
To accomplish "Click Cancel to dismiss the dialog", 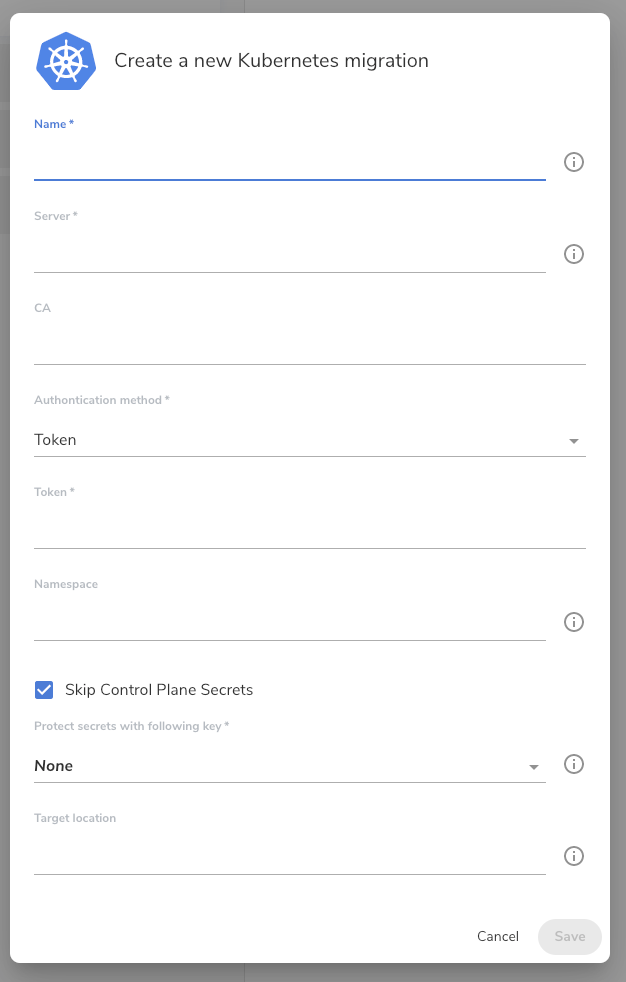I will pos(498,936).
